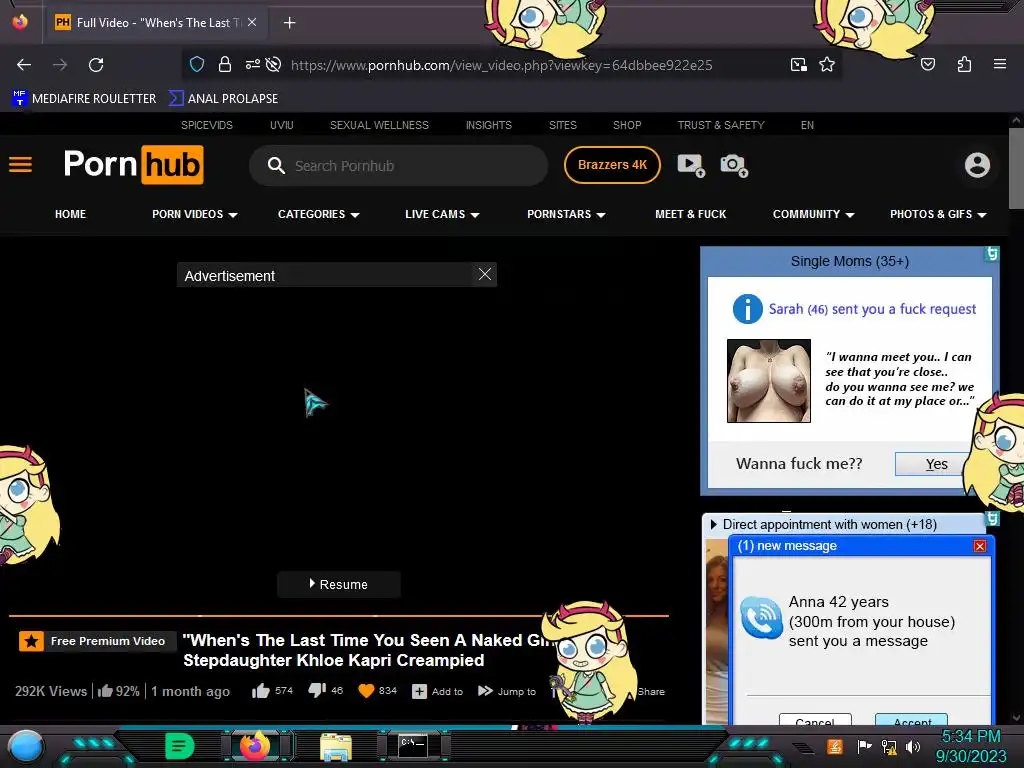1024x768 pixels.
Task: Open the orange hamburger site menu
Action: pyautogui.click(x=20, y=165)
